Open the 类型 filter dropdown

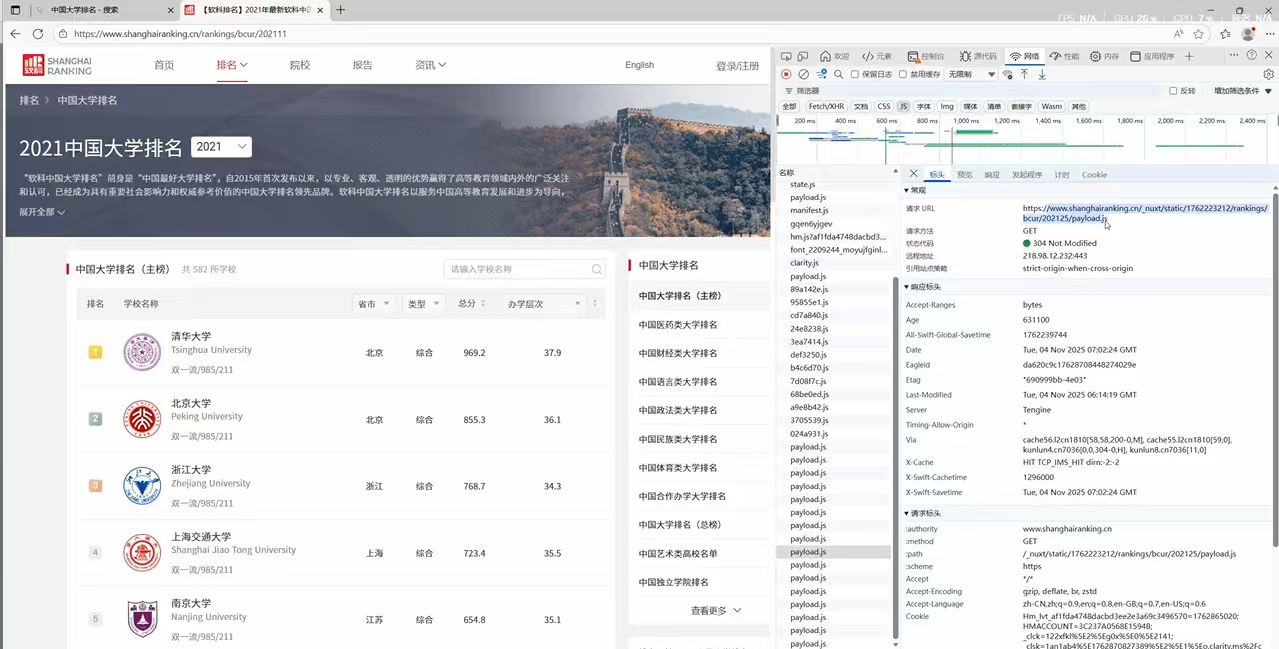(x=424, y=304)
